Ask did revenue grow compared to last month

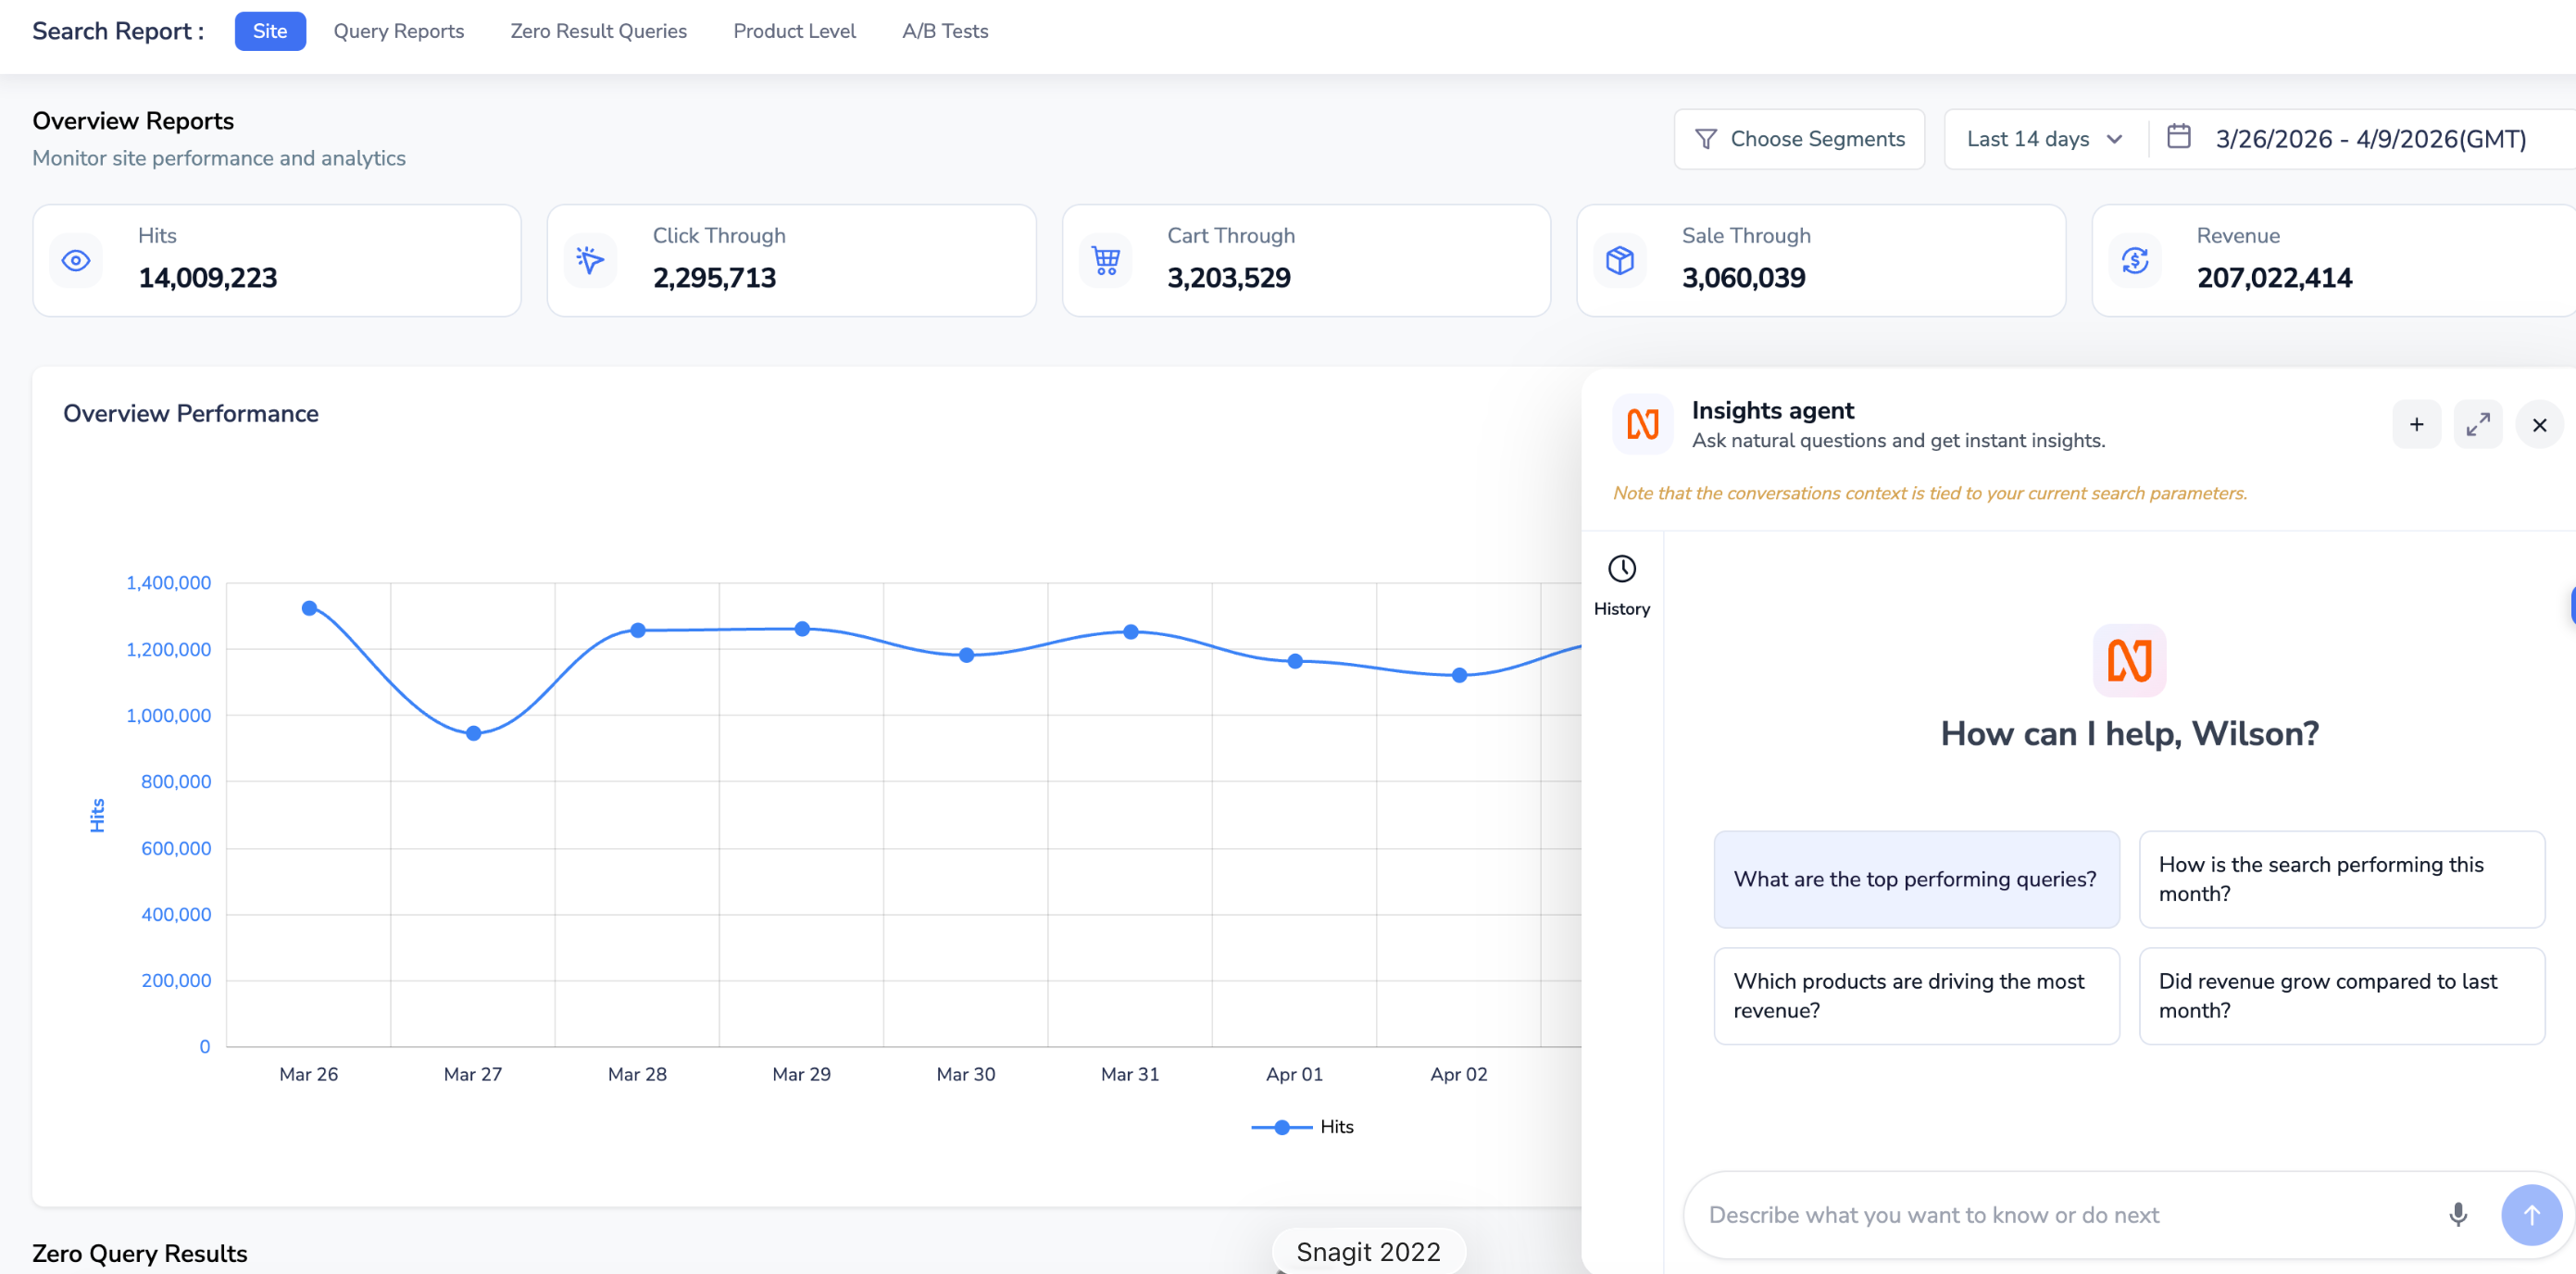pos(2340,996)
